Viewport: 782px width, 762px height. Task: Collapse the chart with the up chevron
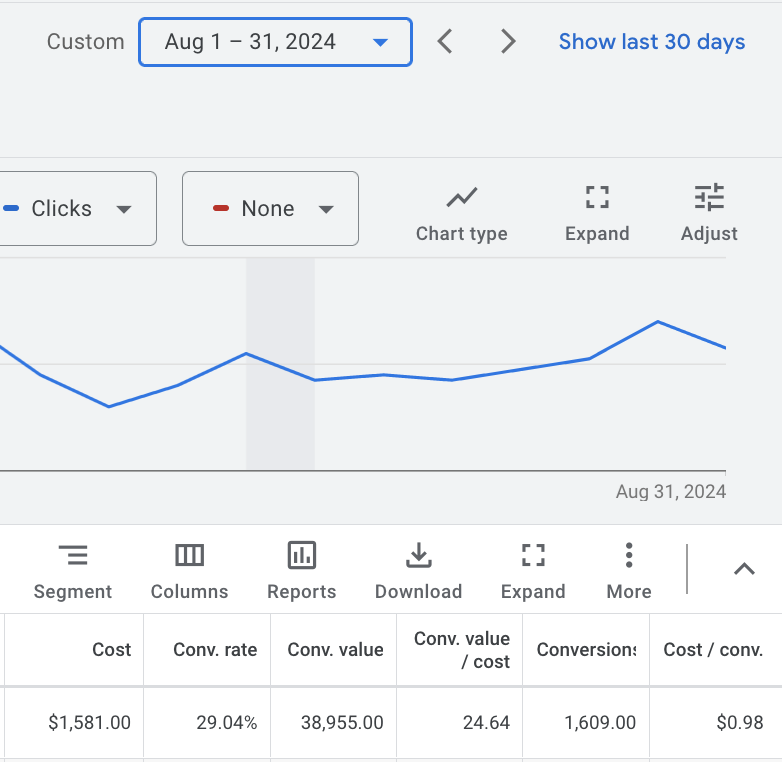coord(743,569)
